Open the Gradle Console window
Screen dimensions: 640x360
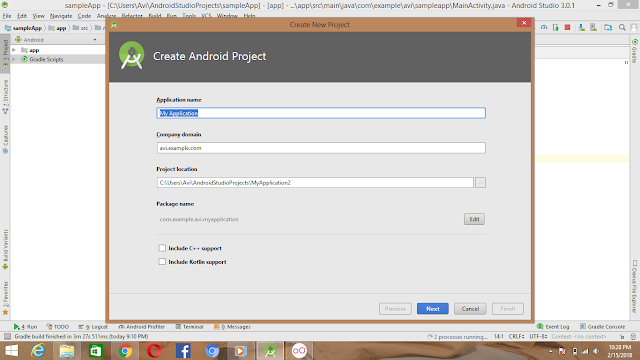[602, 327]
